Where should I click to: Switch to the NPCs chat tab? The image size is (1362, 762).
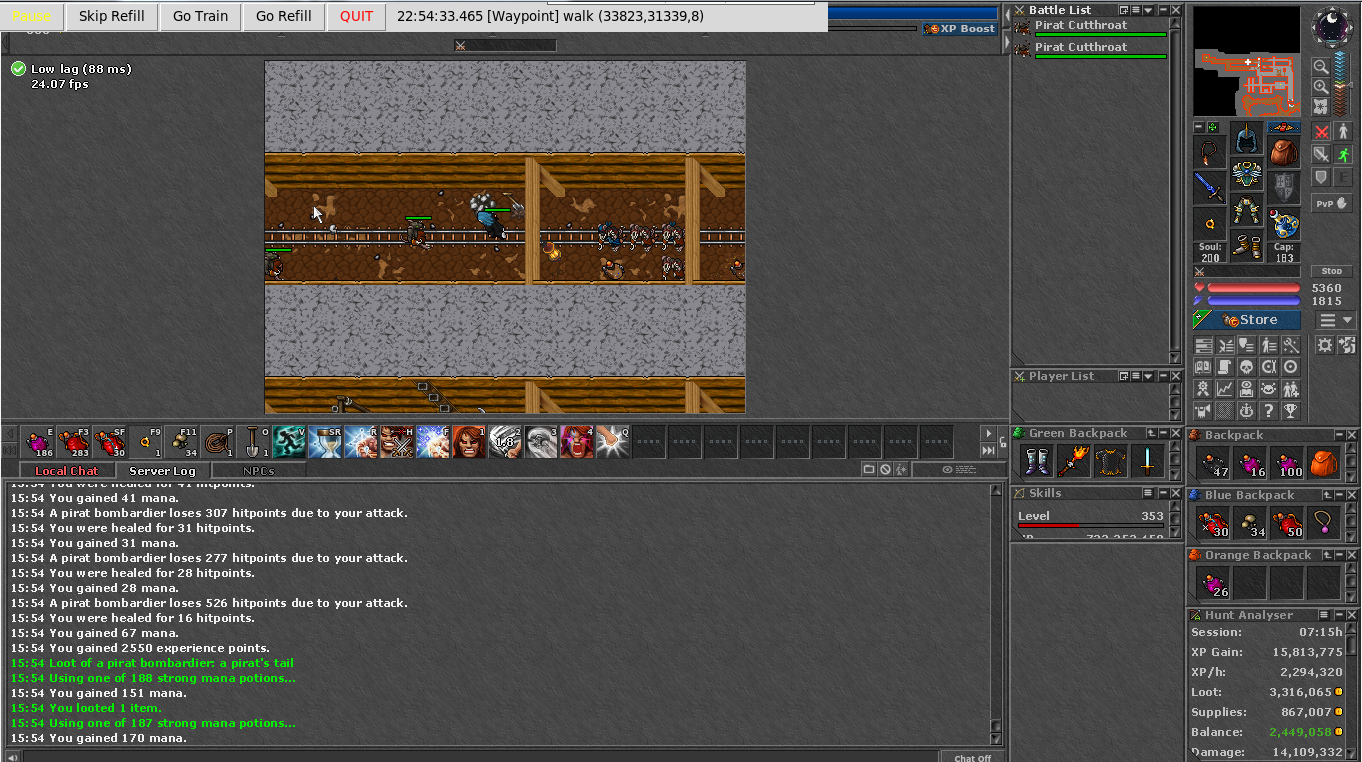259,471
